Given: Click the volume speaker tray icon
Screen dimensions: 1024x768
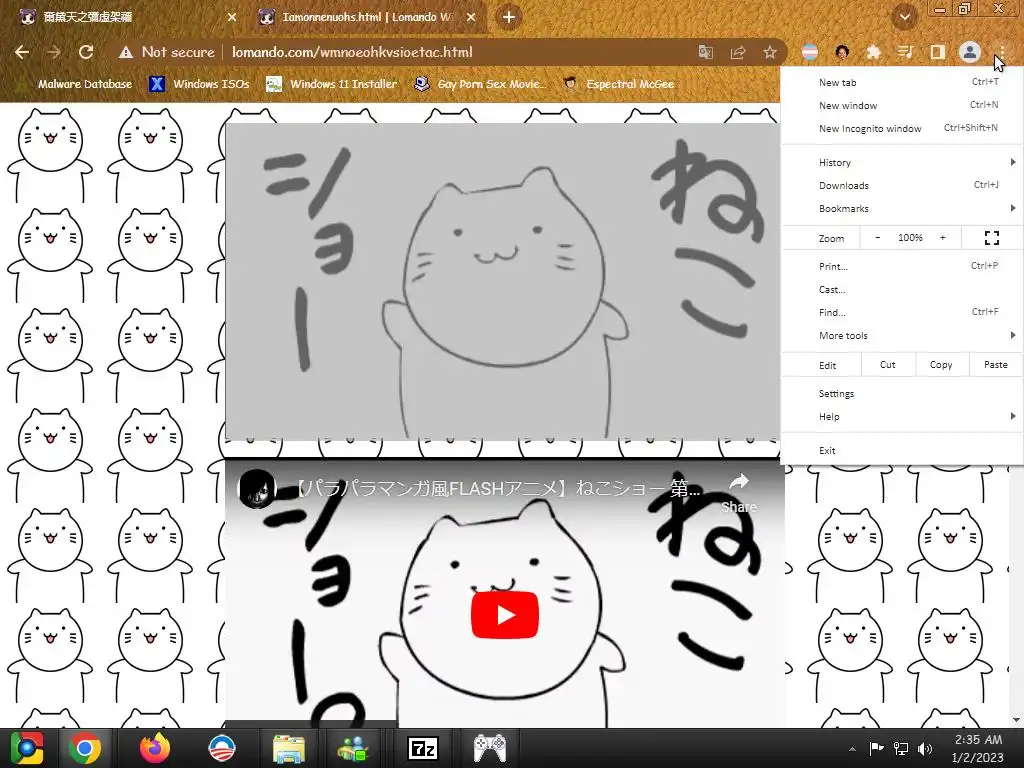Looking at the screenshot, I should 925,748.
